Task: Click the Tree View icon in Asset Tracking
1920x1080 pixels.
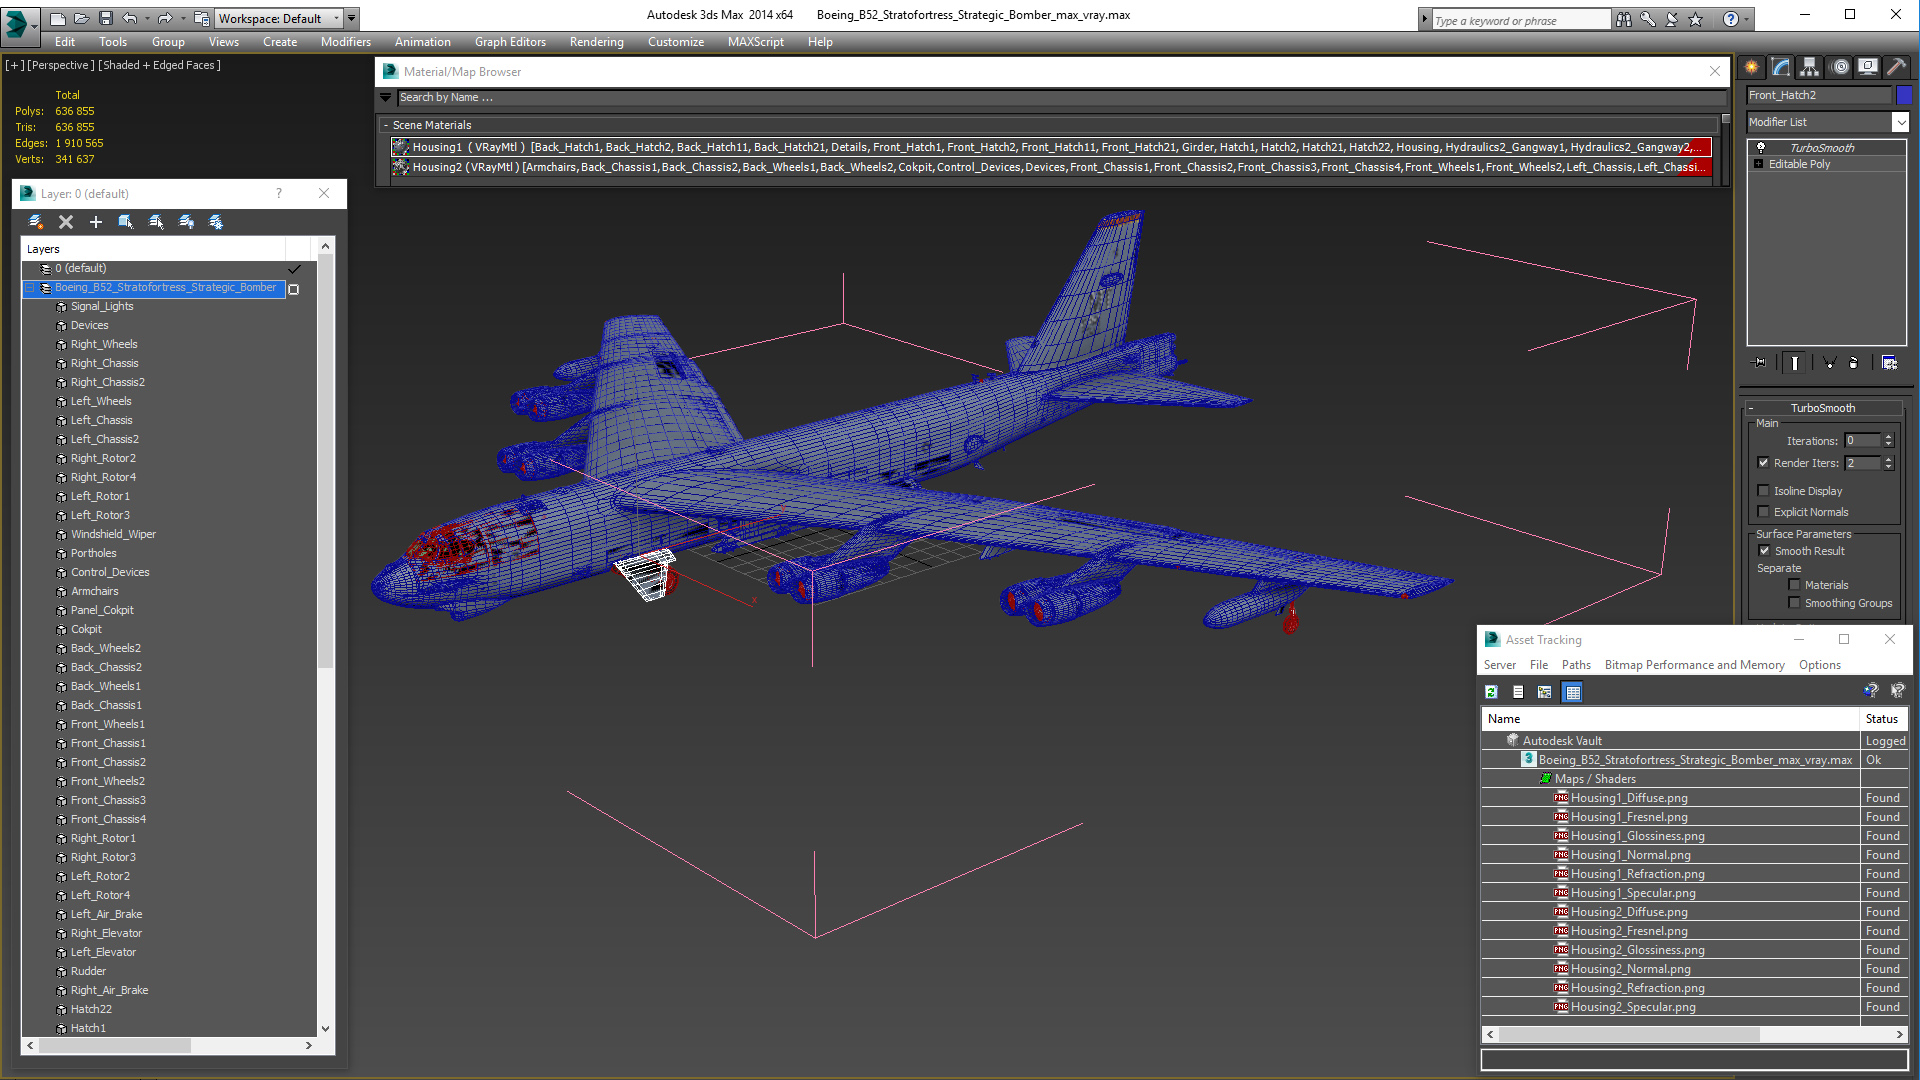Action: 1545,692
